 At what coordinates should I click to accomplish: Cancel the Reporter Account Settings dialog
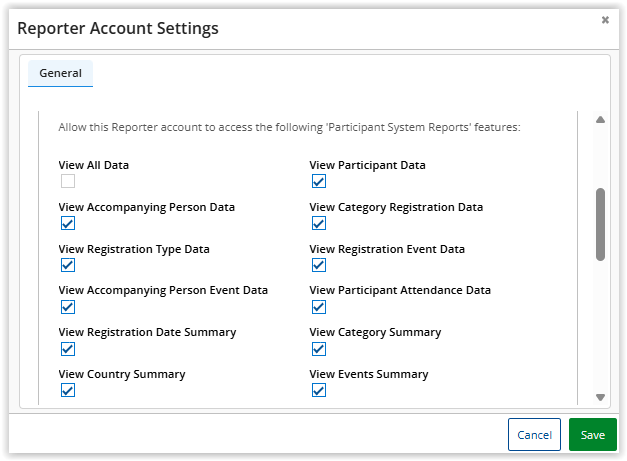[x=534, y=435]
